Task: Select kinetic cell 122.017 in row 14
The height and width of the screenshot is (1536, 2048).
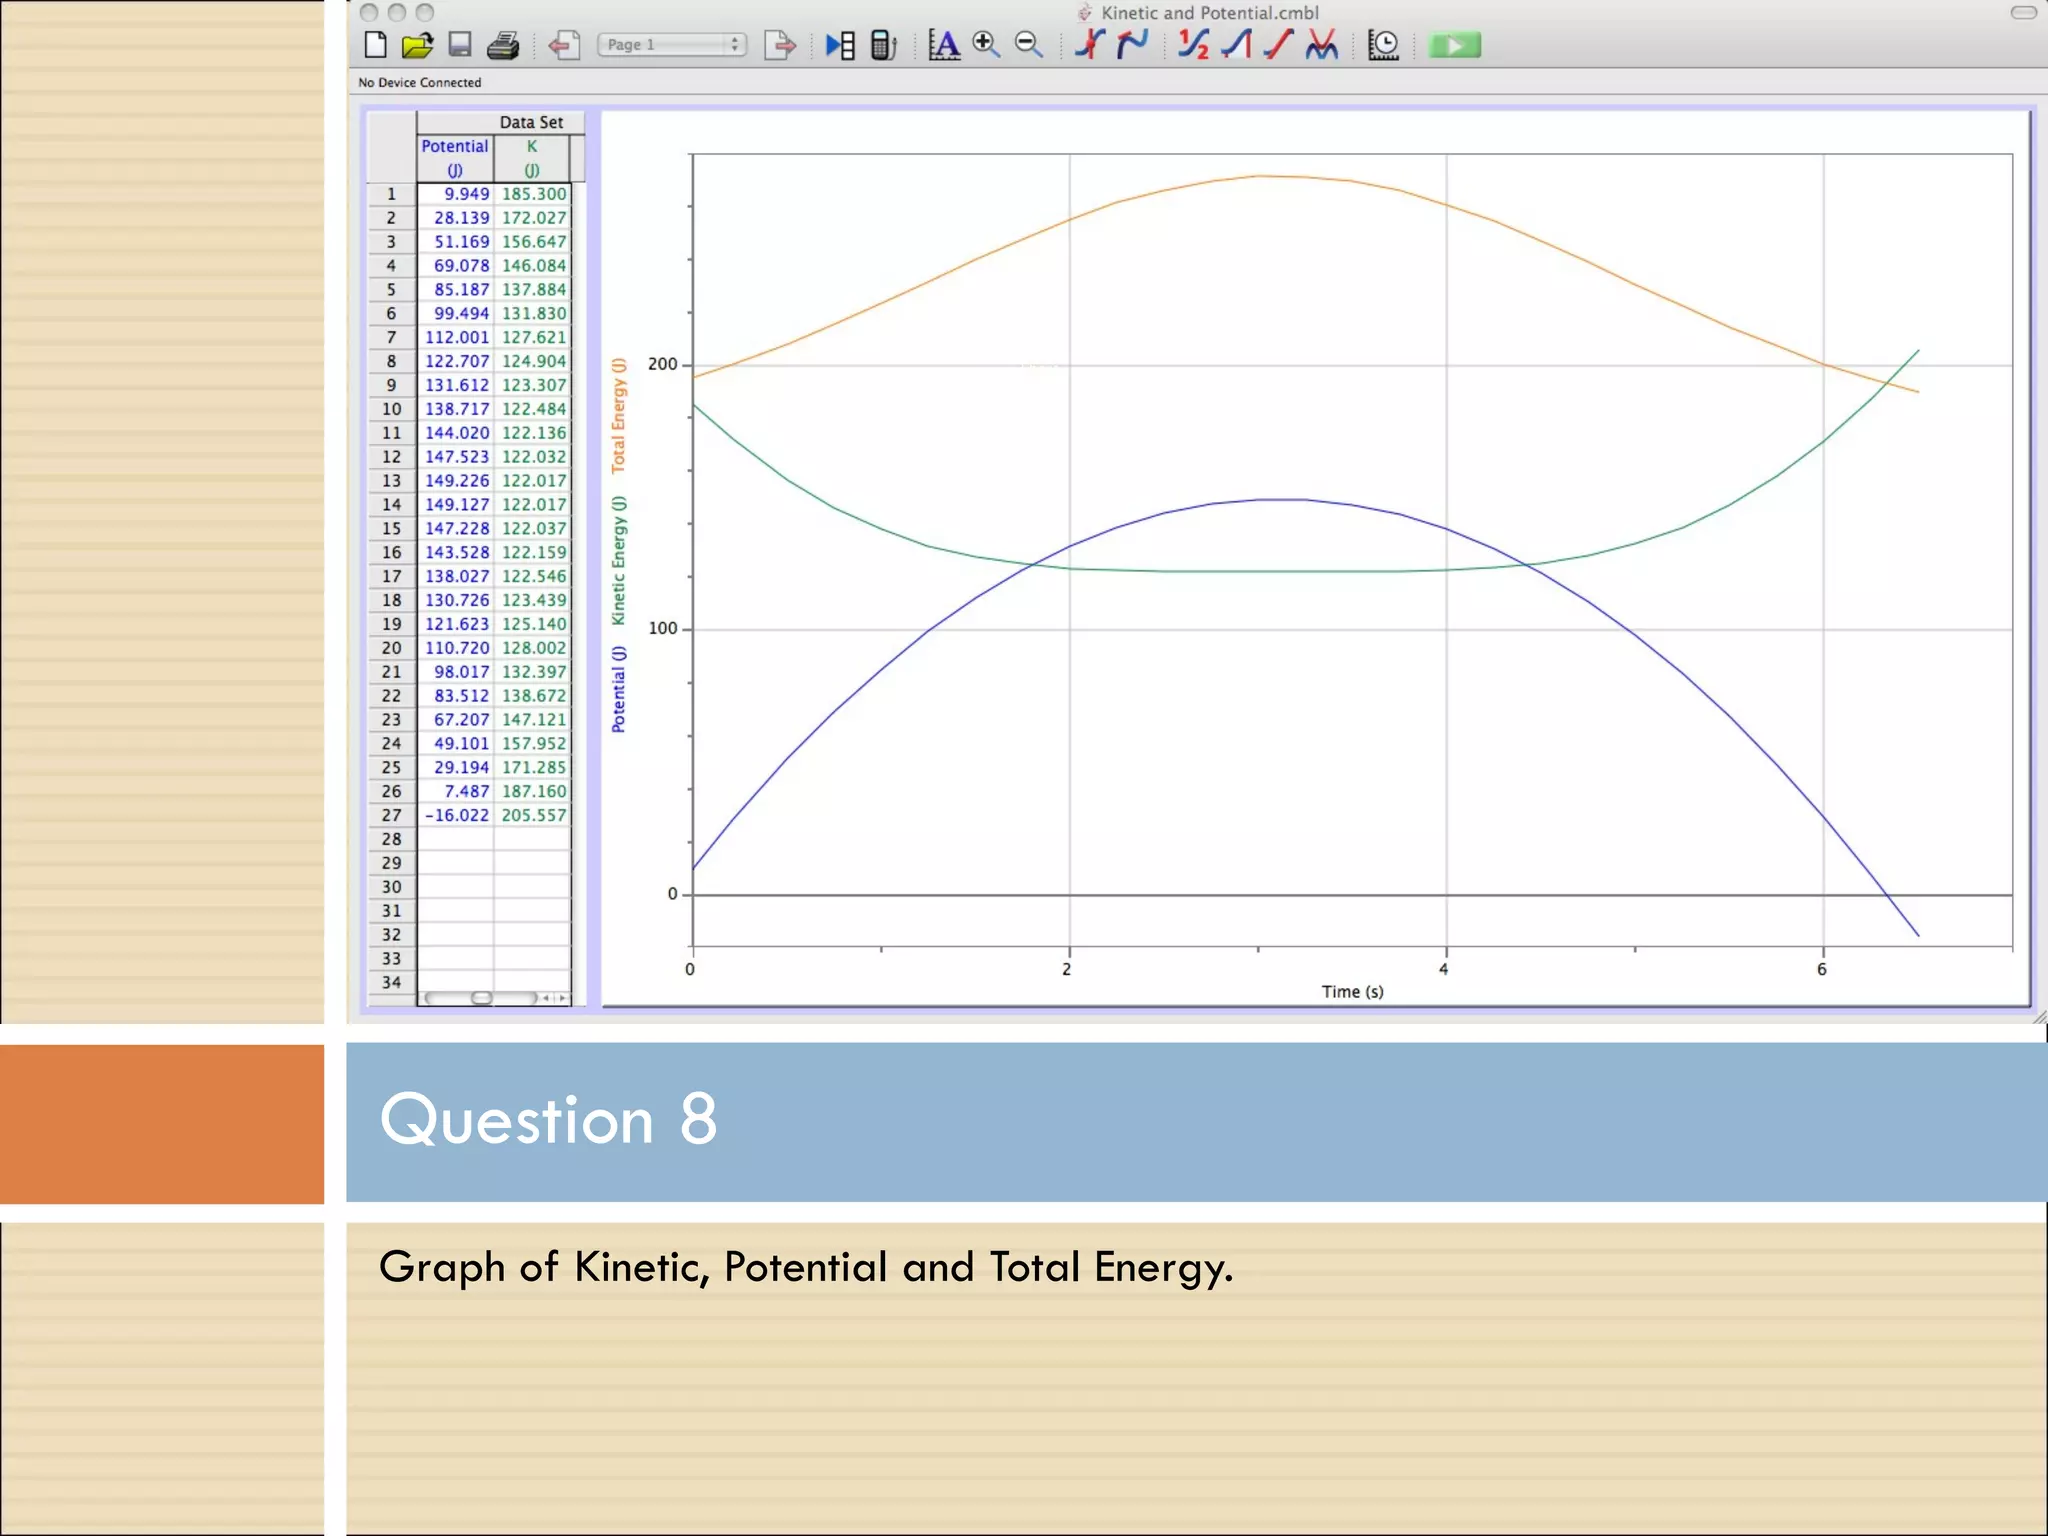Action: coord(533,505)
